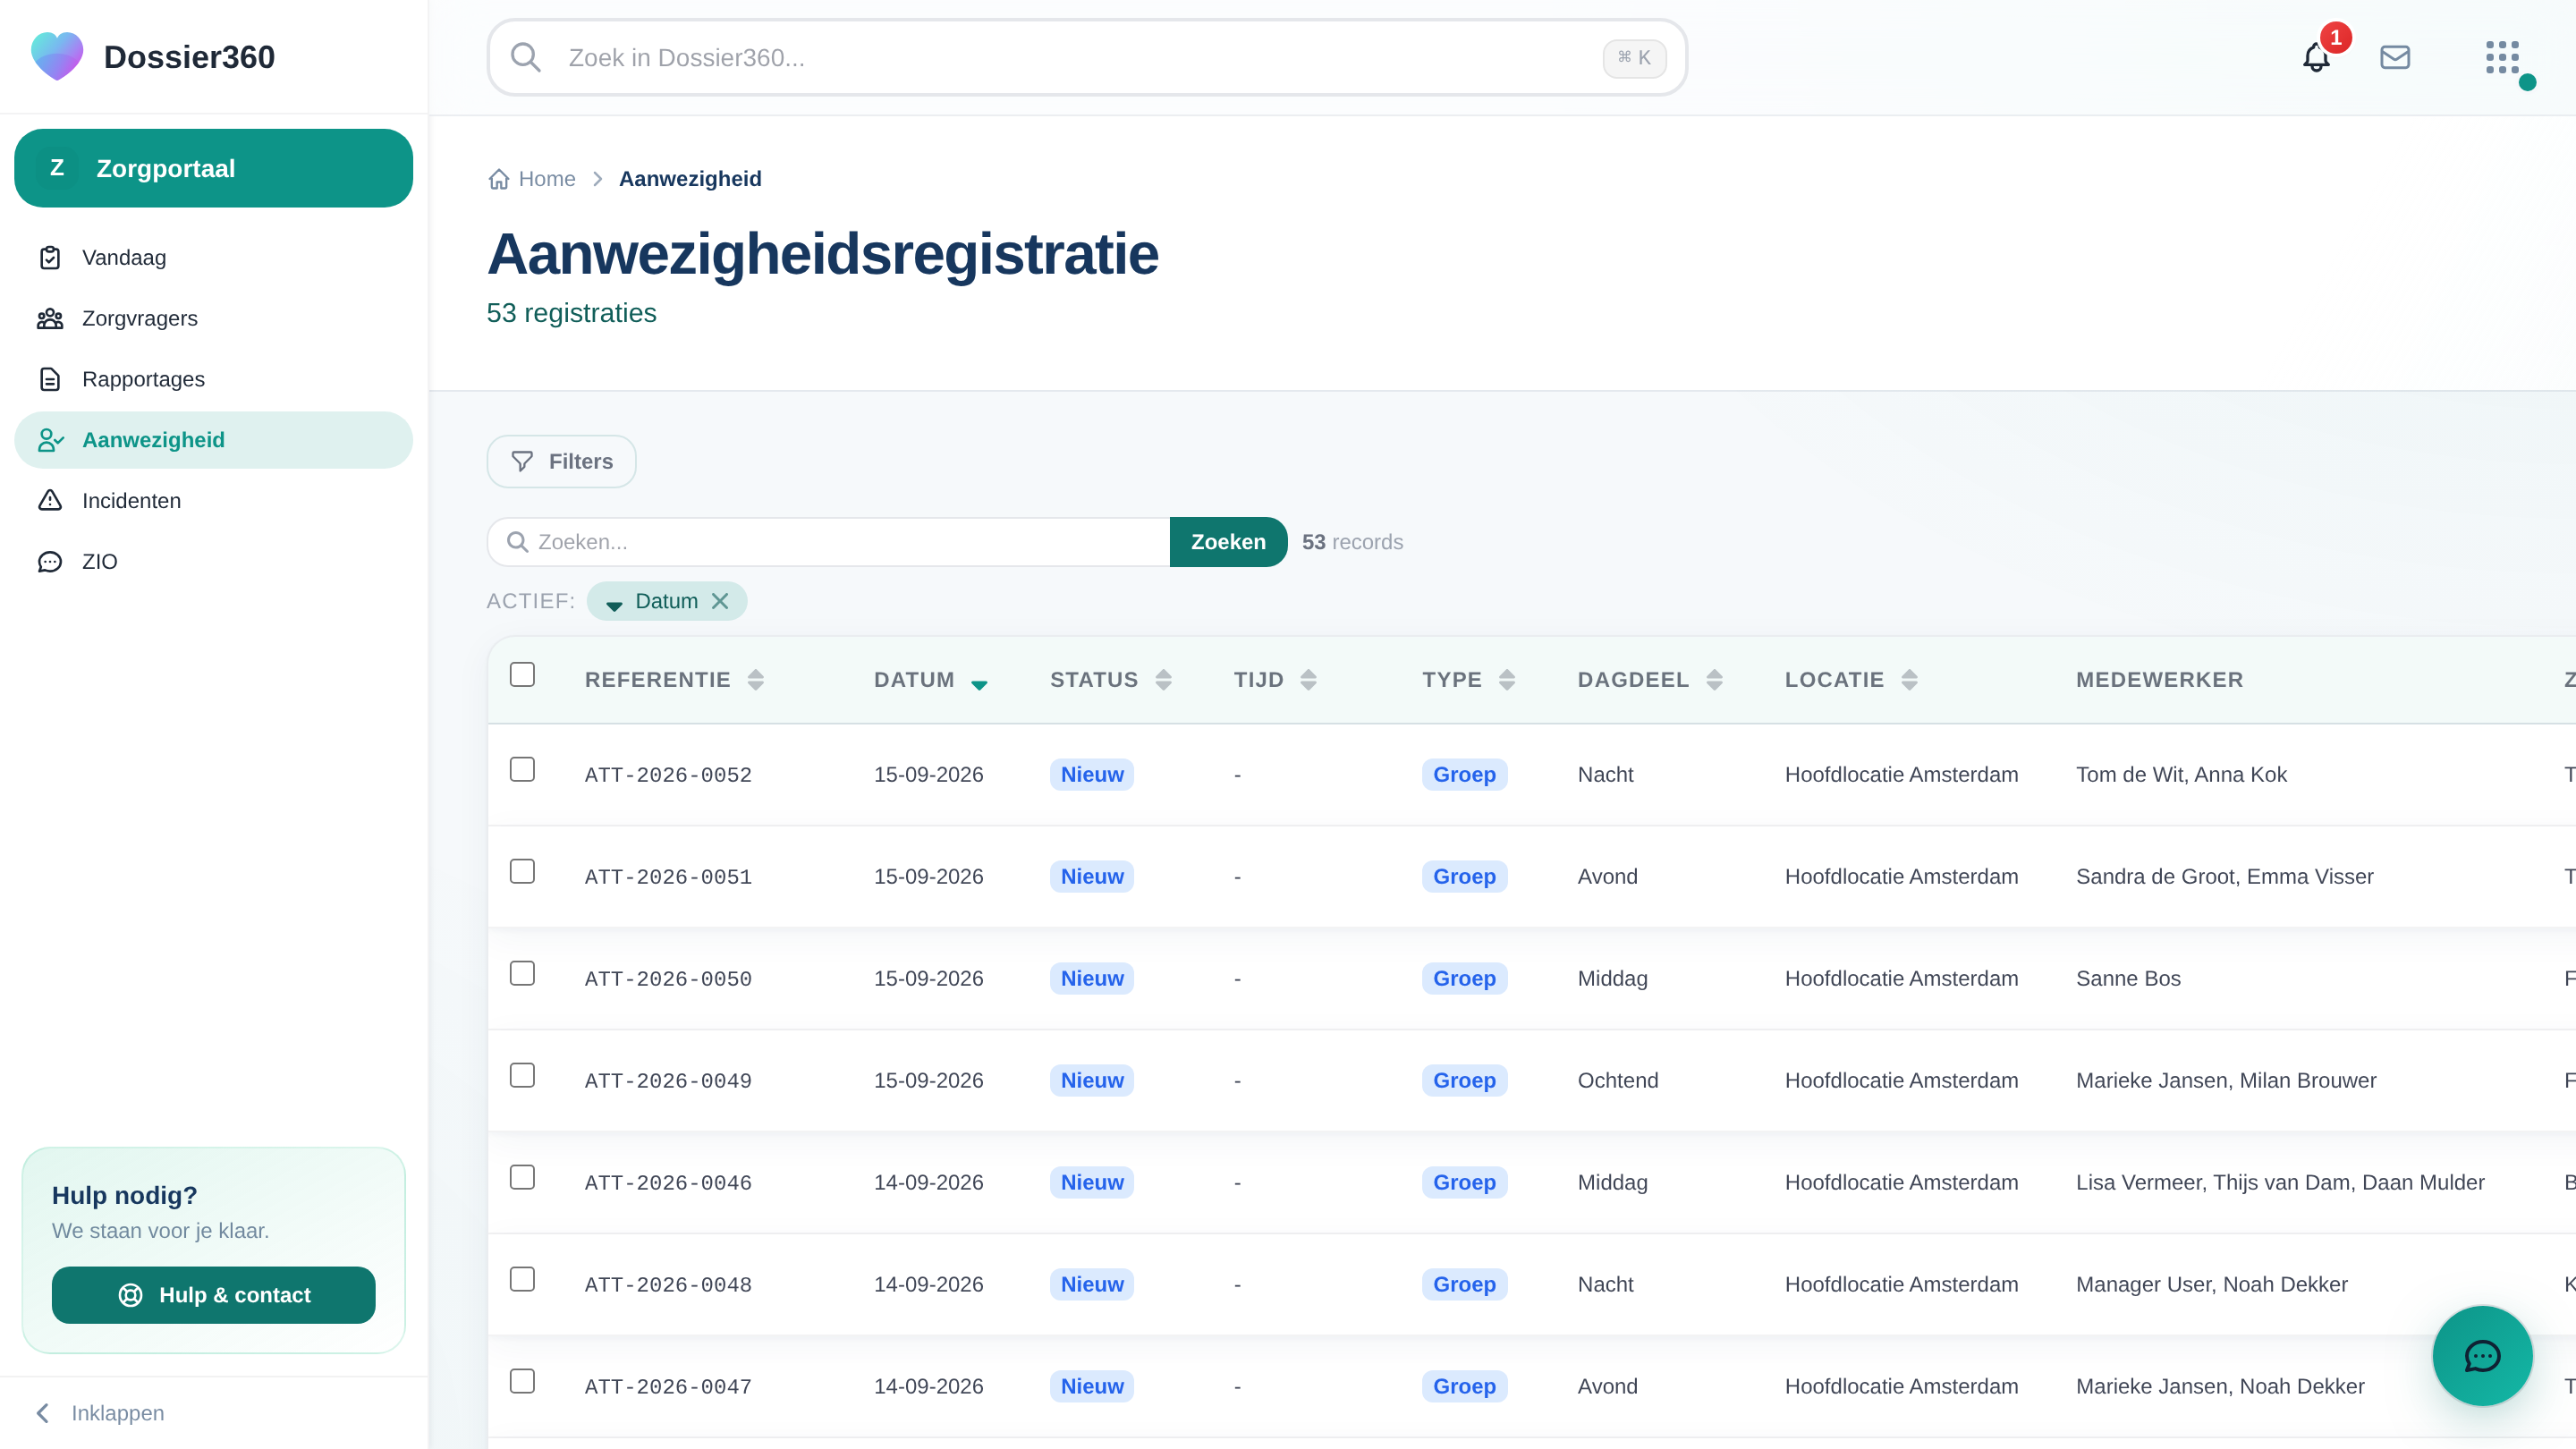
Task: Check the row ATT-2026-0049
Action: coord(522,1075)
